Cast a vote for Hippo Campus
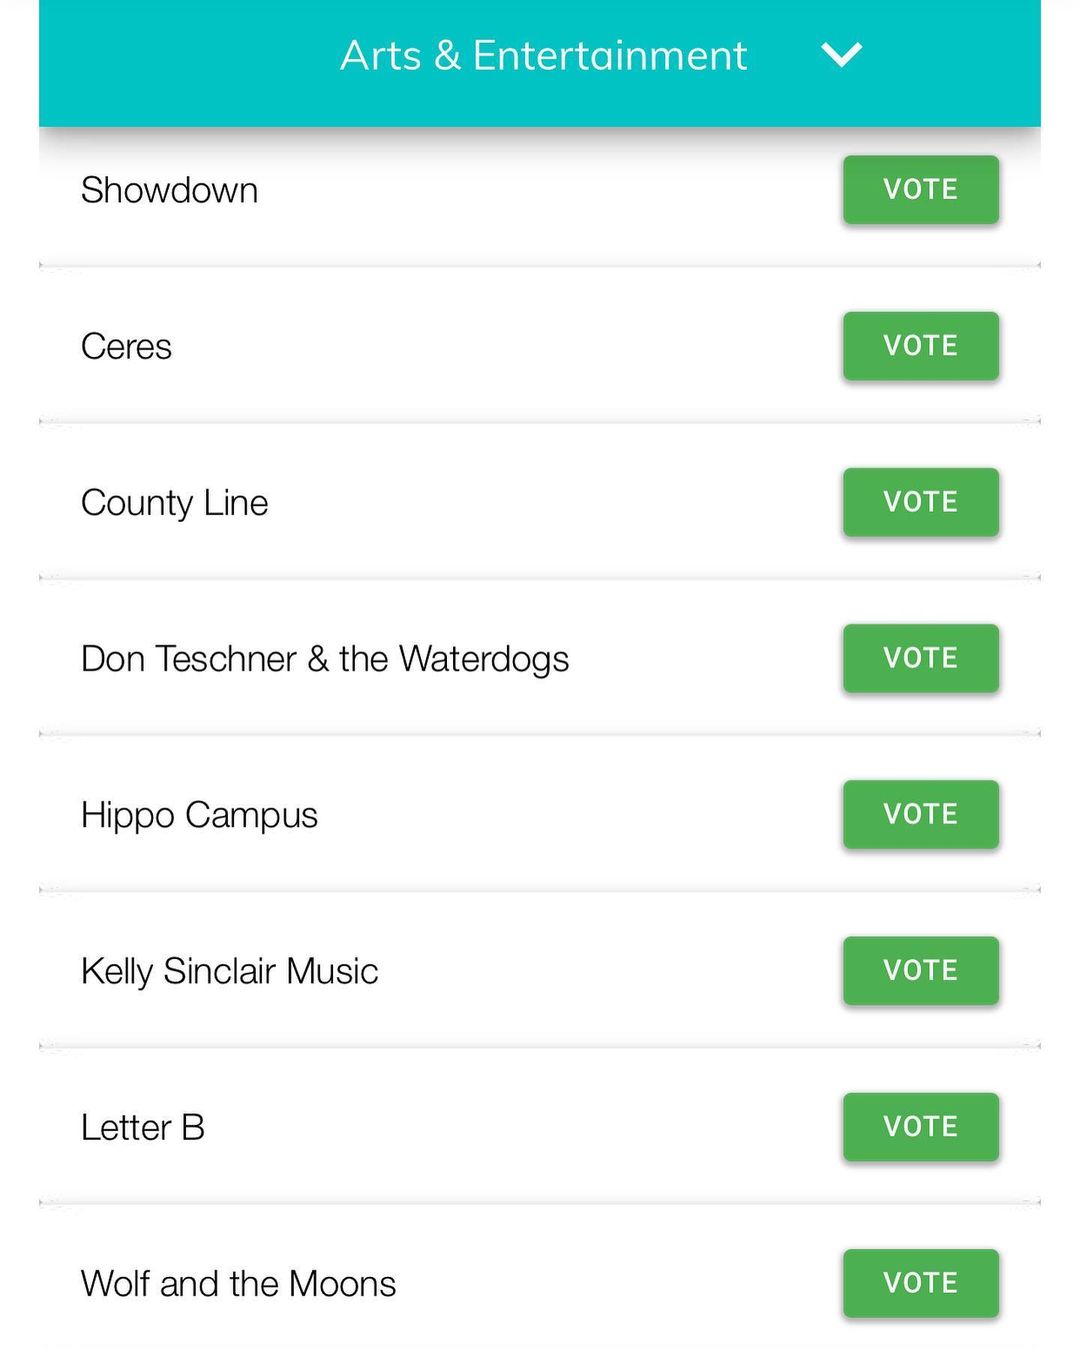 click(920, 814)
